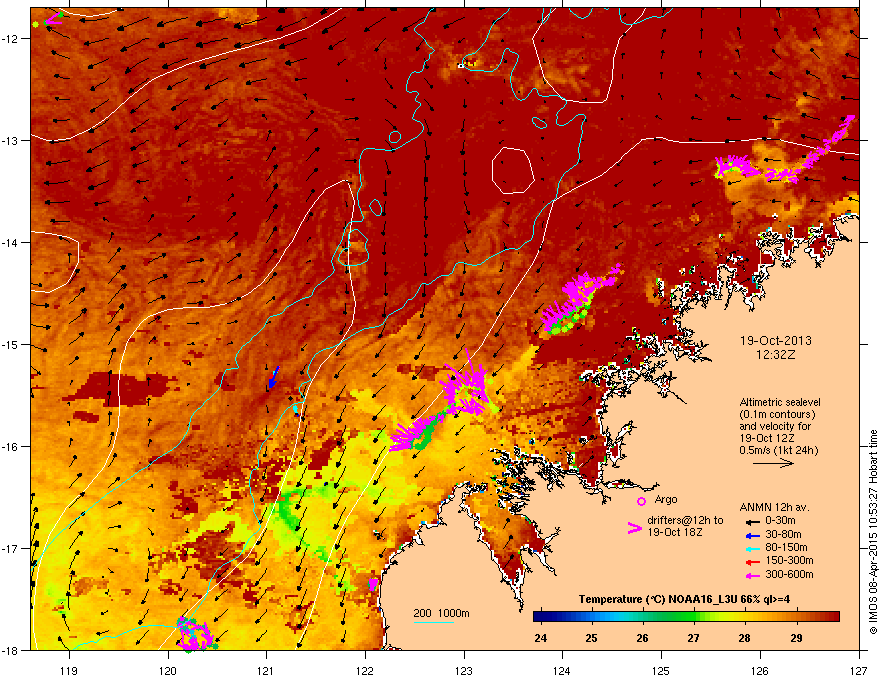The height and width of the screenshot is (680, 880).
Task: Click the '121' longitude axis label
Action: coord(266,670)
